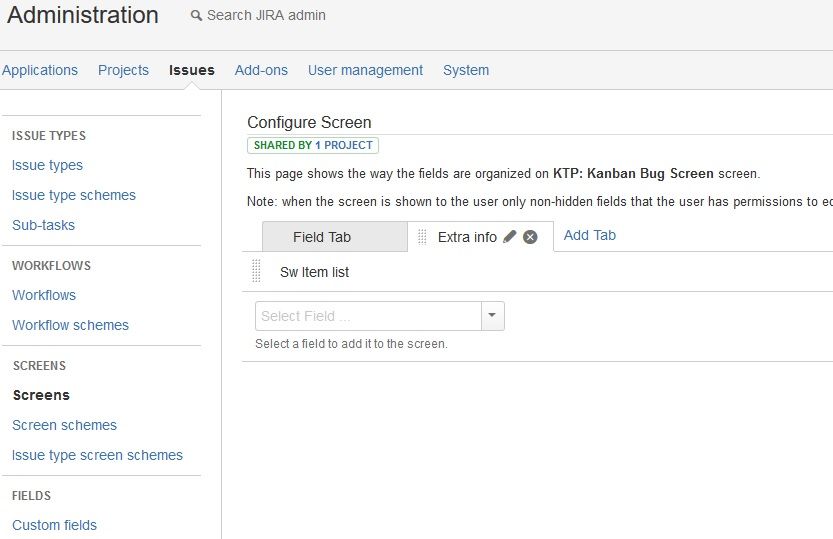Open Workflow schemes page
Viewport: 833px width, 539px height.
point(71,325)
